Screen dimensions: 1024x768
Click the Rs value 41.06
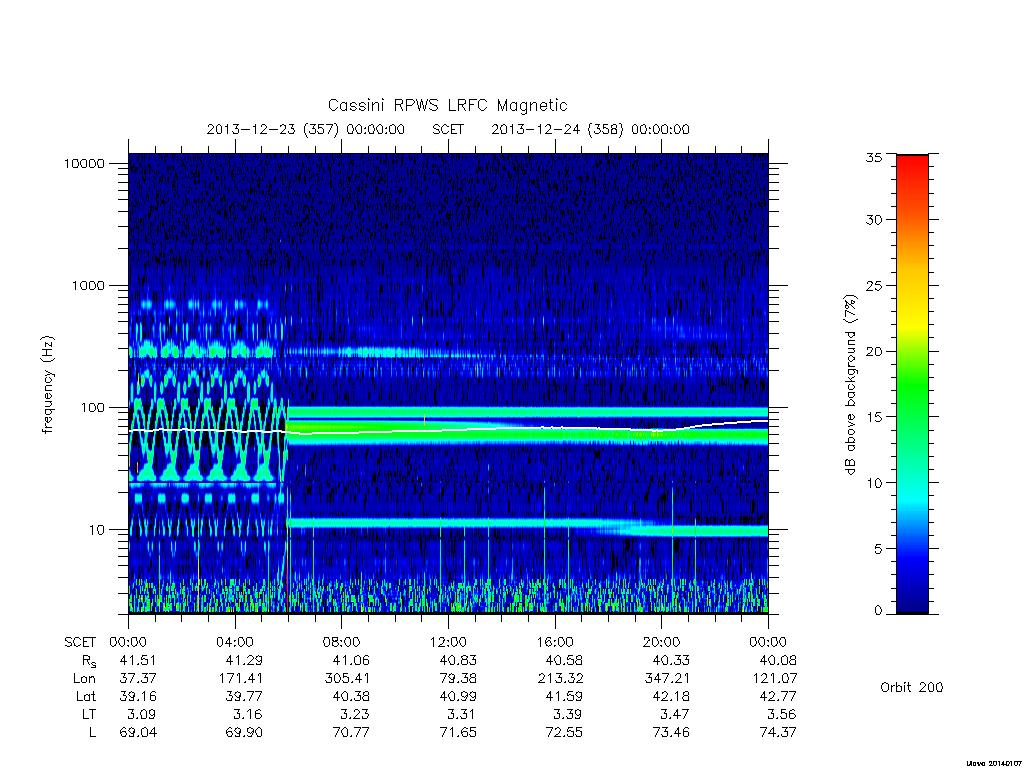point(351,660)
